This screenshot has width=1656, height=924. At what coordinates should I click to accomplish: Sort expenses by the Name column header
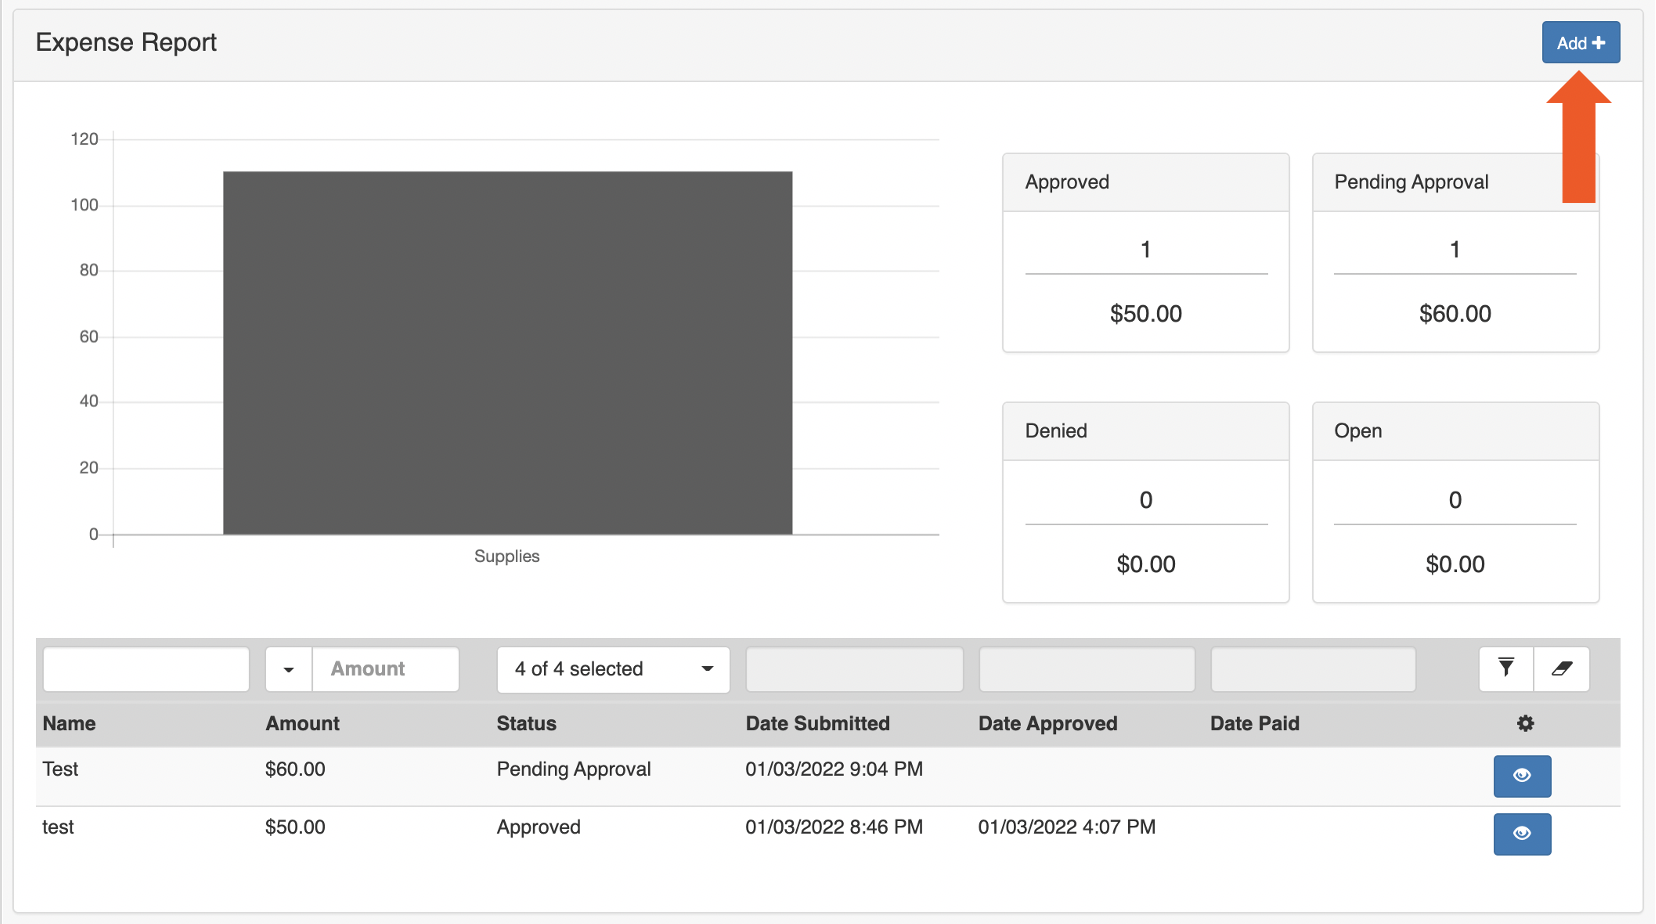coord(68,723)
